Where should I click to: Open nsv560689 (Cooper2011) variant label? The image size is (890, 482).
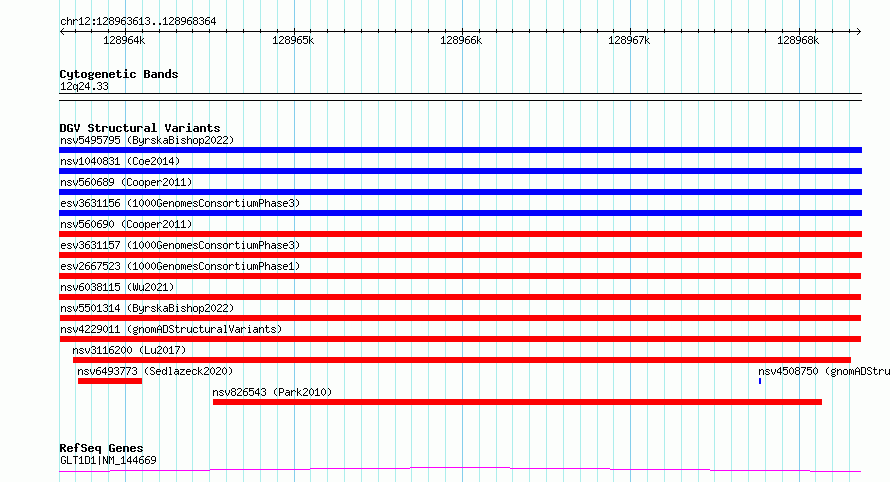pos(126,182)
